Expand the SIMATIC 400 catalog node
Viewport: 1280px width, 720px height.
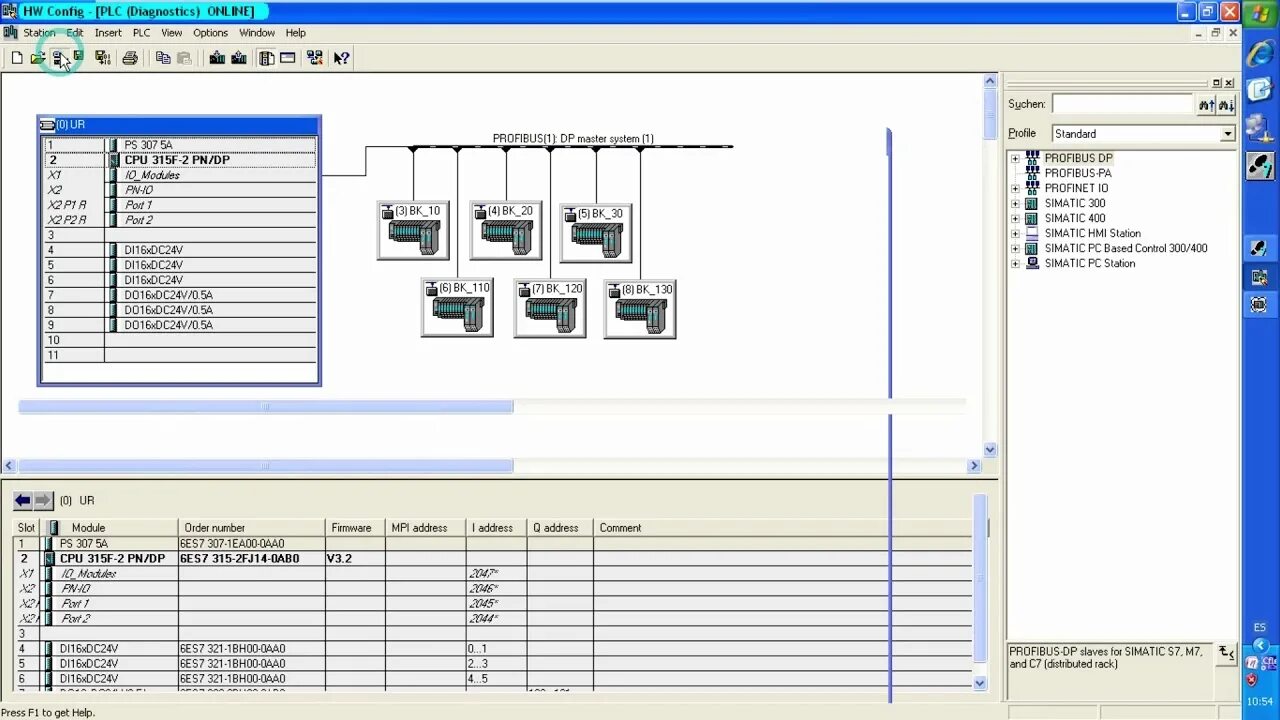point(1015,218)
